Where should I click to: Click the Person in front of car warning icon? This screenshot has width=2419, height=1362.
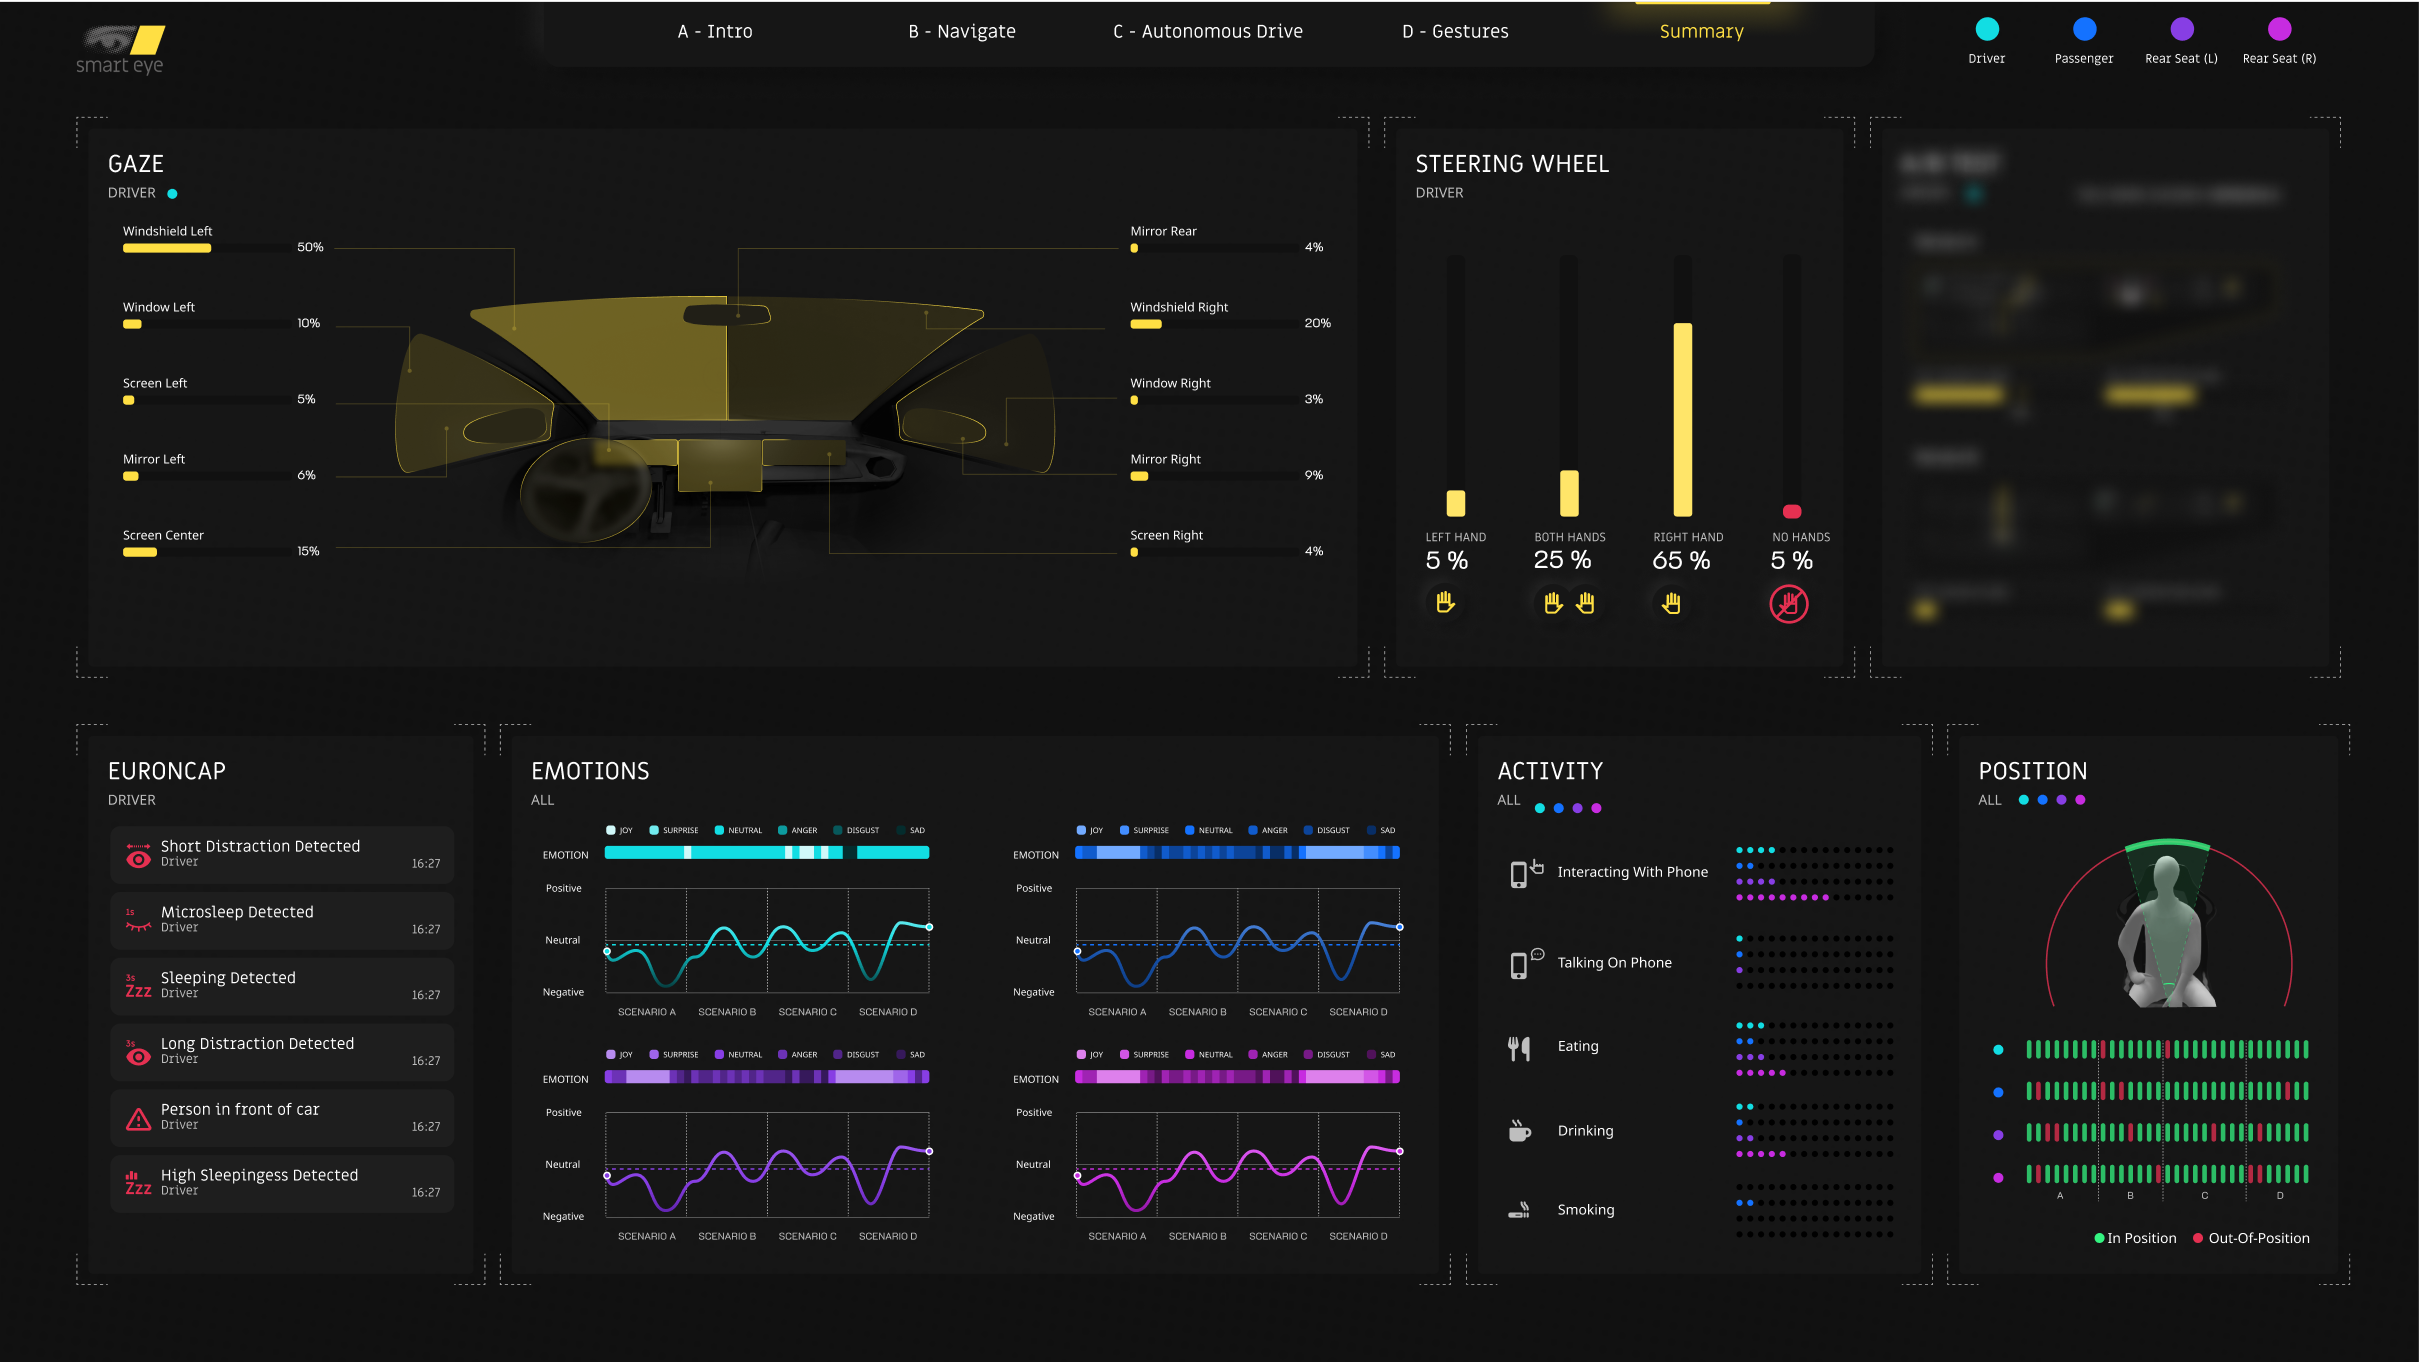click(138, 1118)
